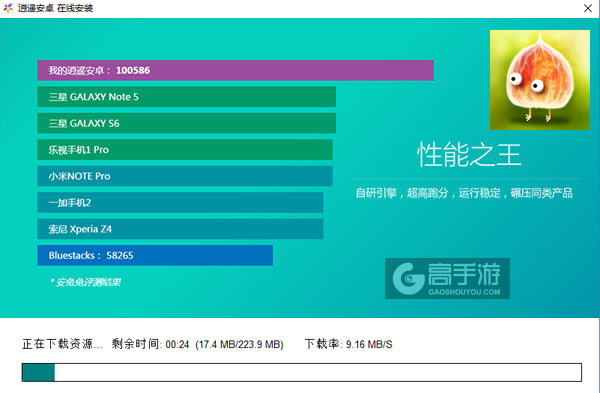
Task: Close the online installer window
Action: (588, 8)
